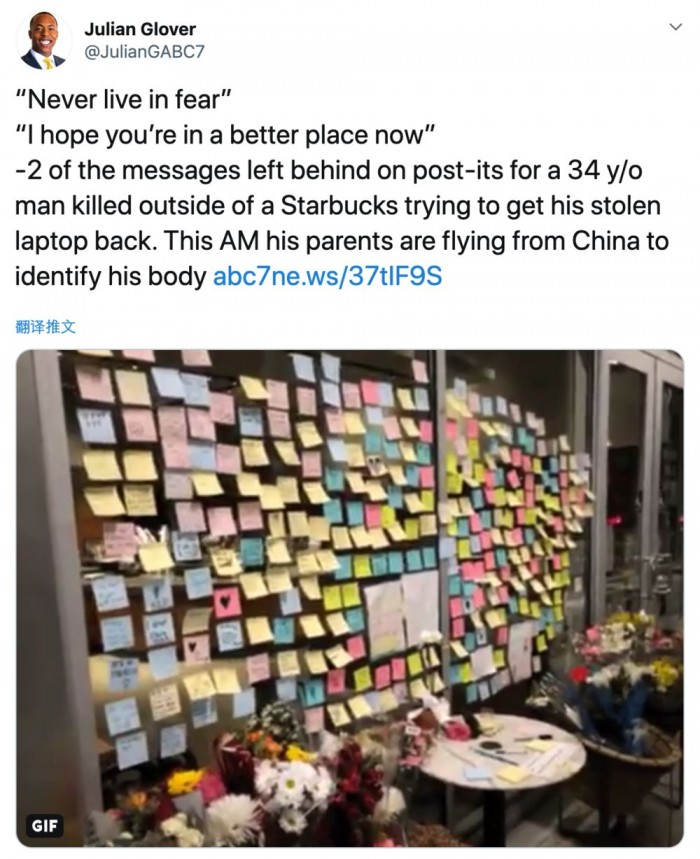
Task: Open the abc7ne.ws/37tIF9S link
Action: point(327,275)
